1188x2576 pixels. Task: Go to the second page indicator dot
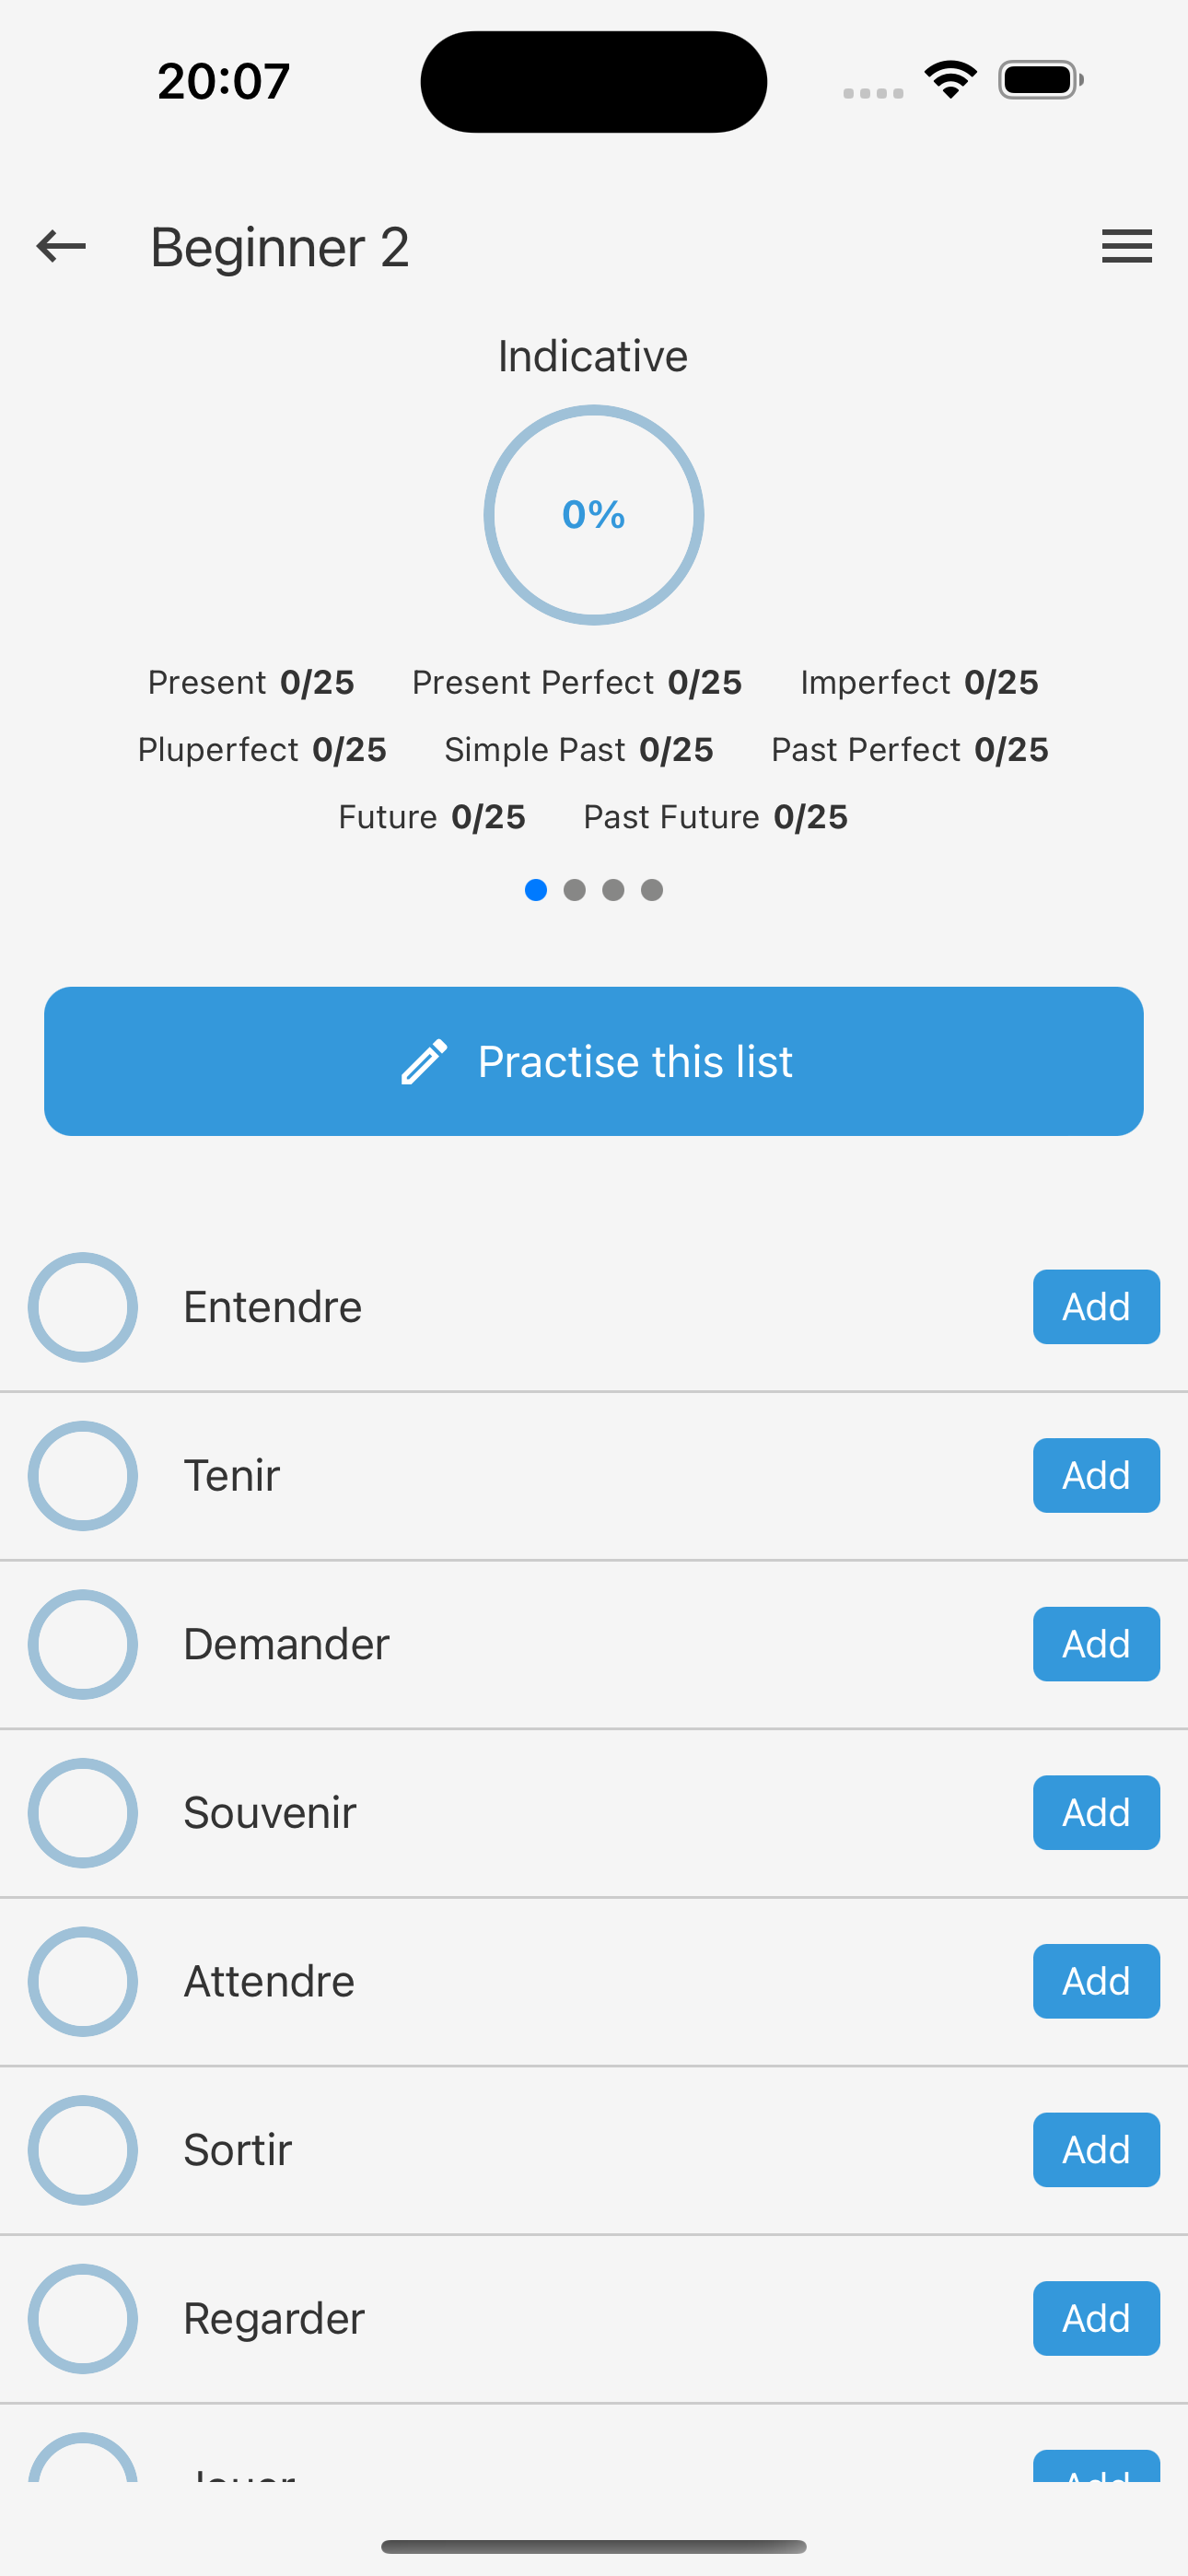pyautogui.click(x=574, y=890)
